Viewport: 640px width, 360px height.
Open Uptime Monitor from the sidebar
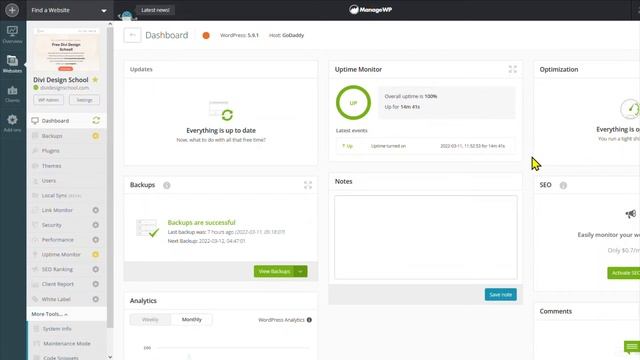61,255
